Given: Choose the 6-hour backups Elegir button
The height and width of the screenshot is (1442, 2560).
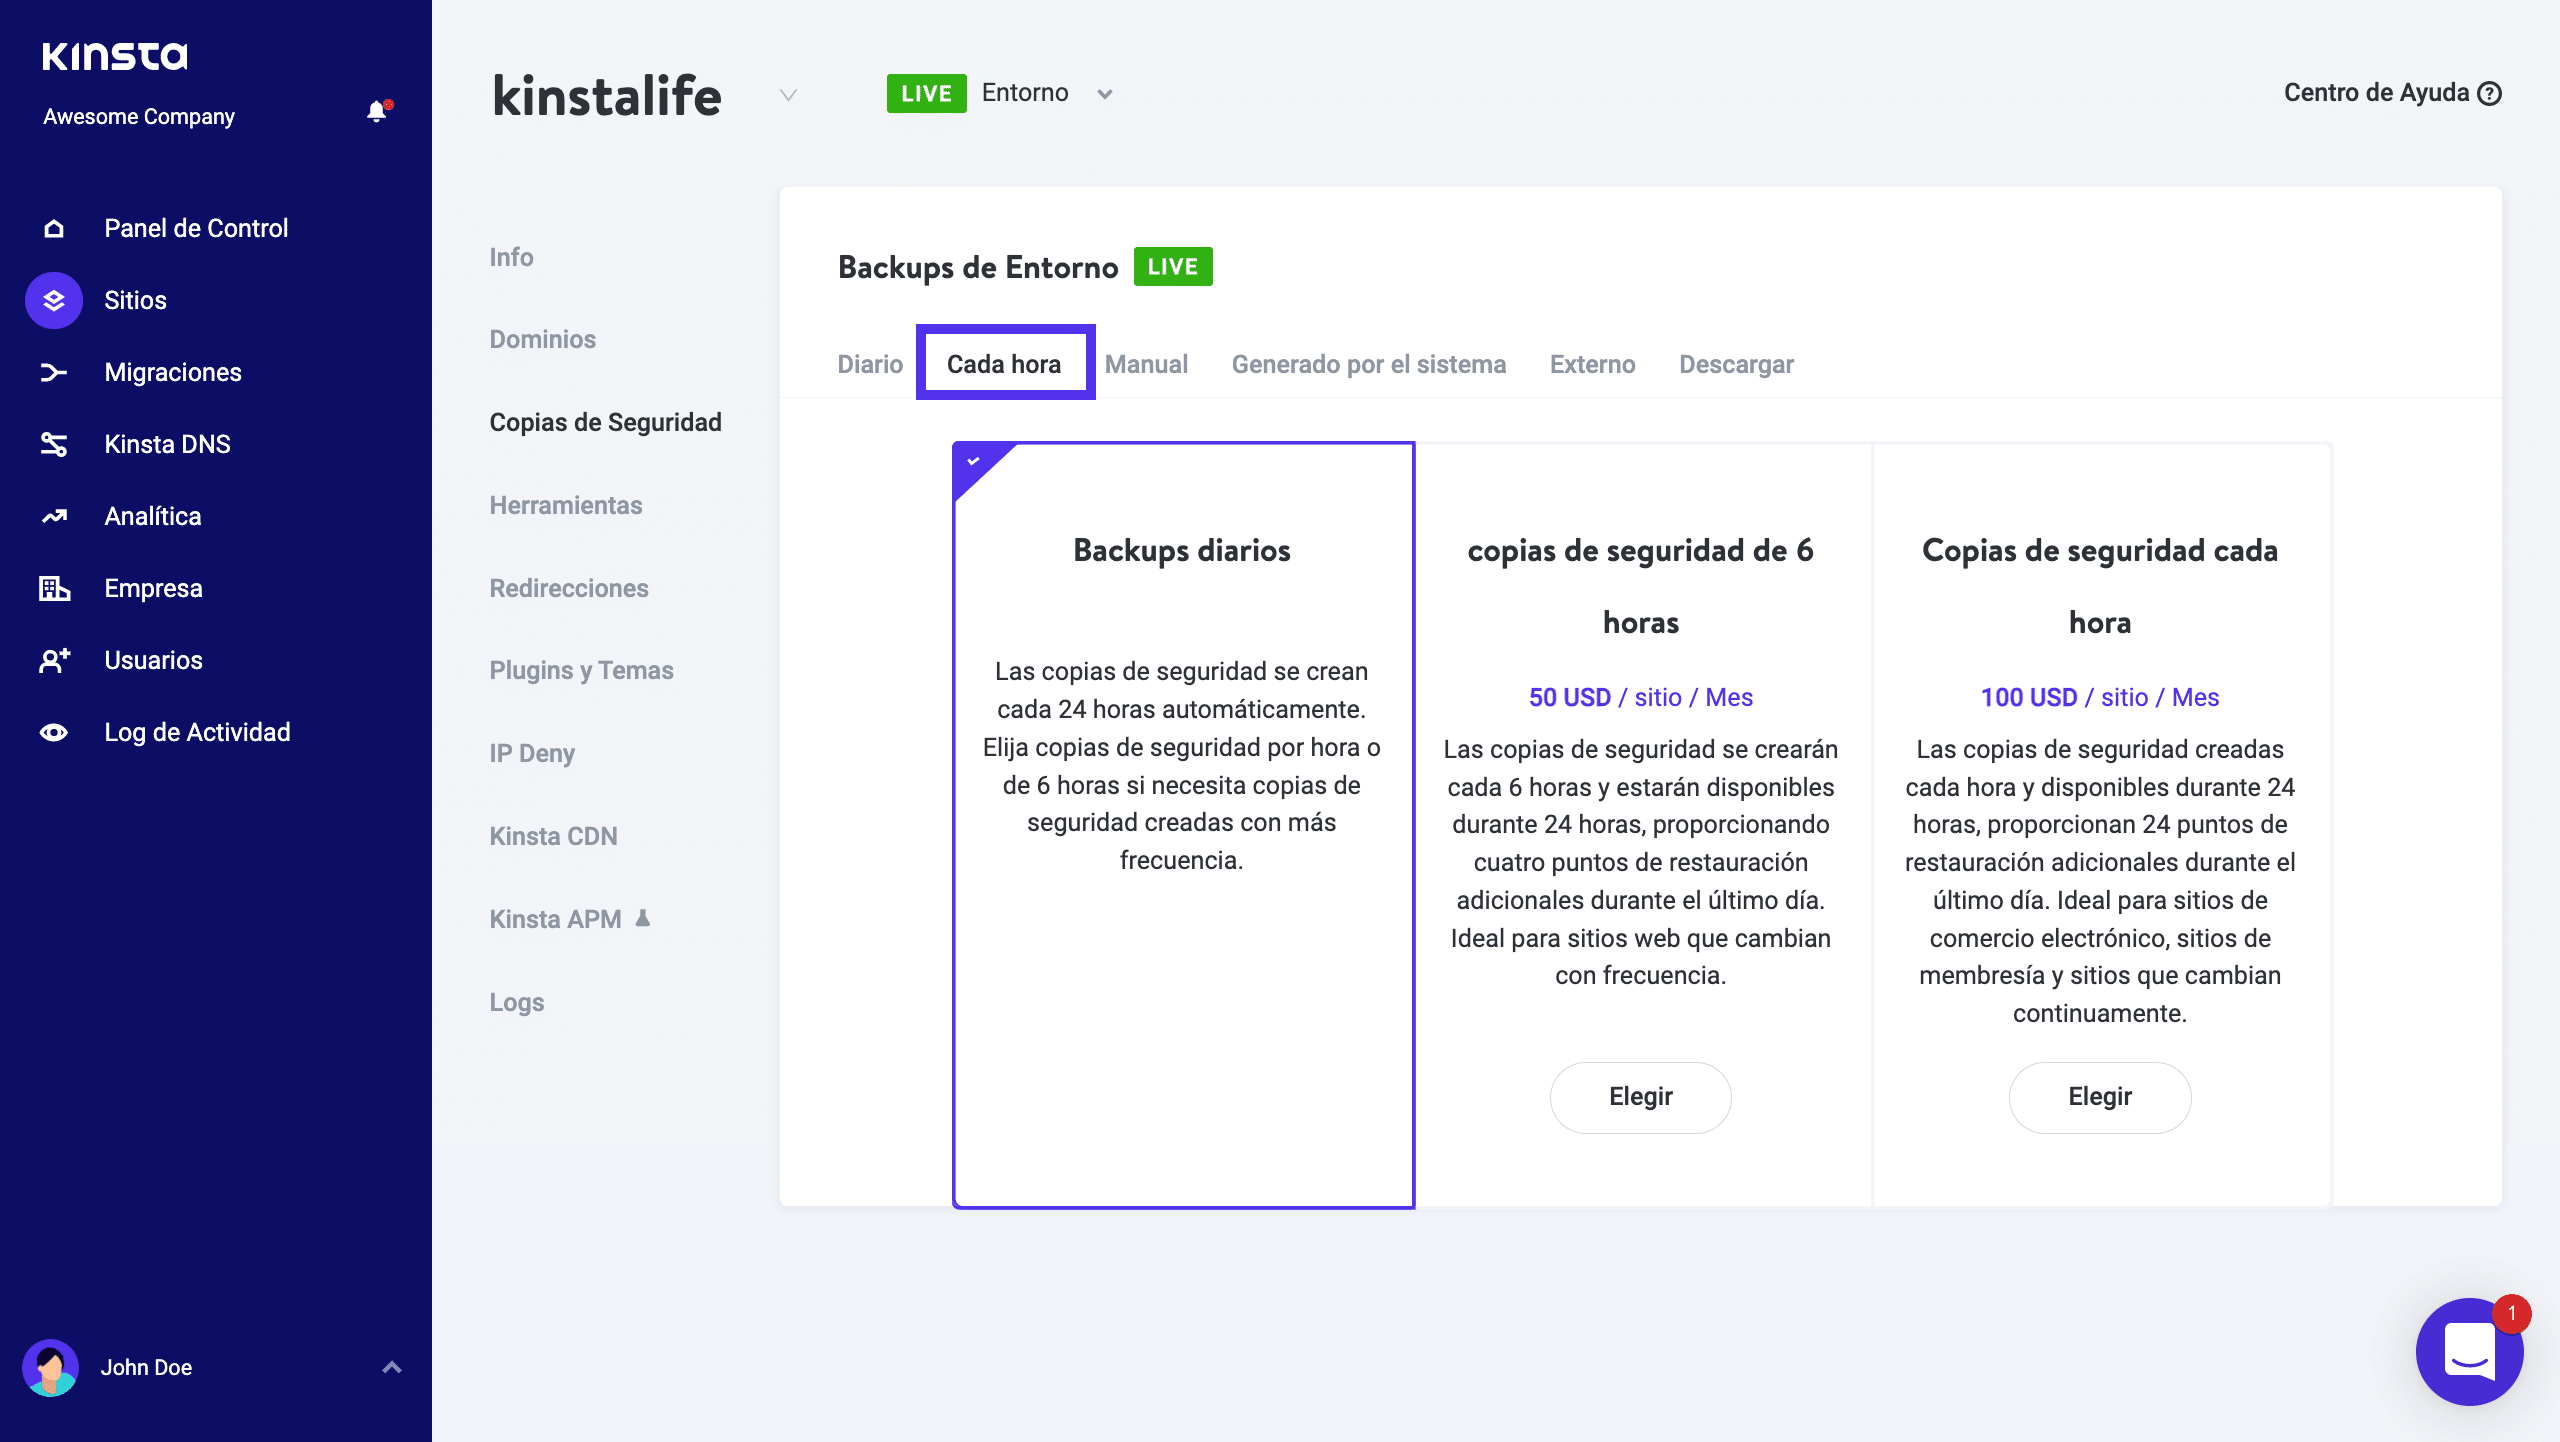Looking at the screenshot, I should point(1640,1097).
